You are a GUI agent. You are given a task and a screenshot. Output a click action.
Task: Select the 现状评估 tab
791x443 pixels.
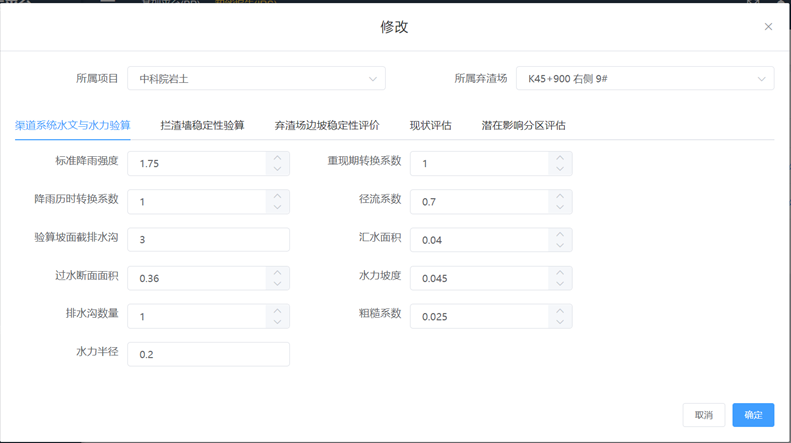[x=430, y=126]
